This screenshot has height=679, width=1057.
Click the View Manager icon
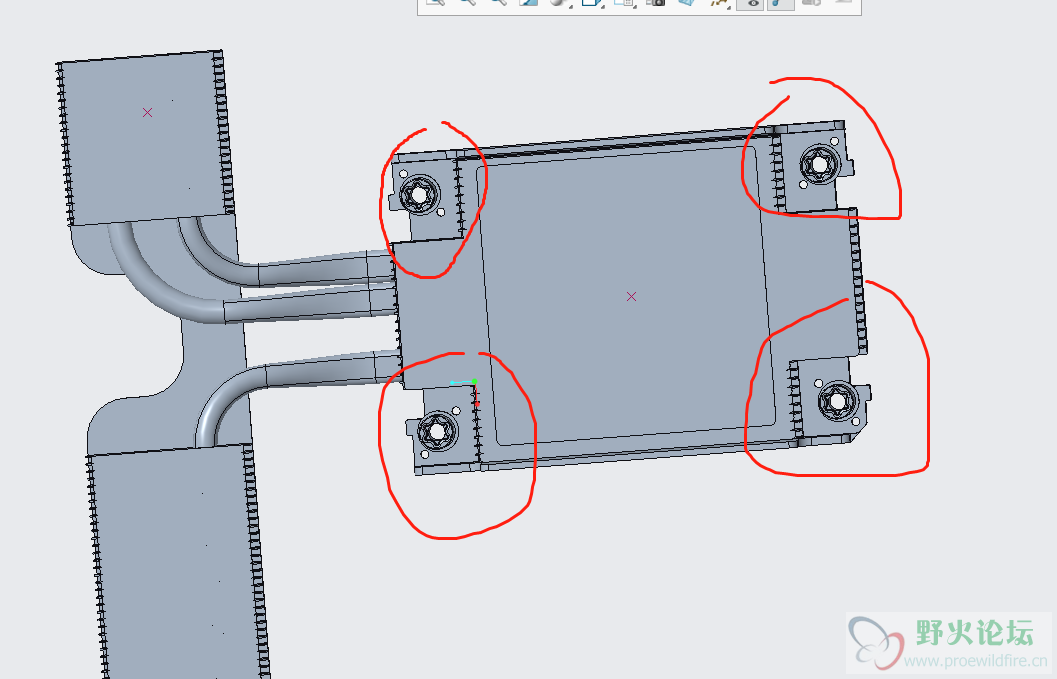coord(623,3)
